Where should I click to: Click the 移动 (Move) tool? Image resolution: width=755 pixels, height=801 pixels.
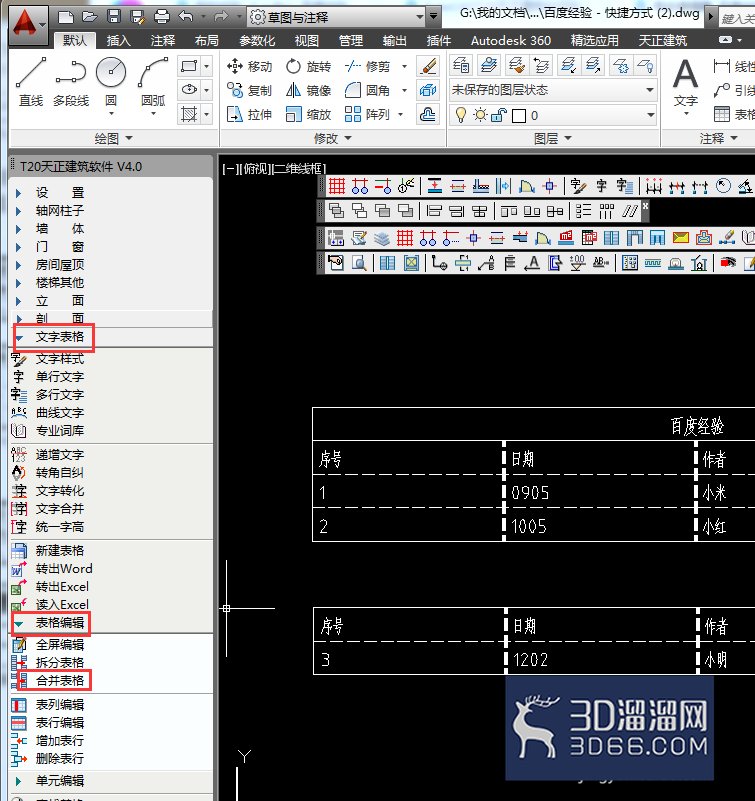point(249,66)
